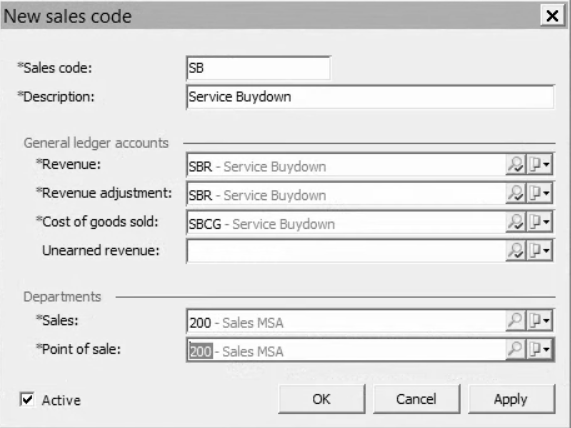Open lookup for Revenue adjustment account
Image resolution: width=571 pixels, height=428 pixels.
[516, 193]
